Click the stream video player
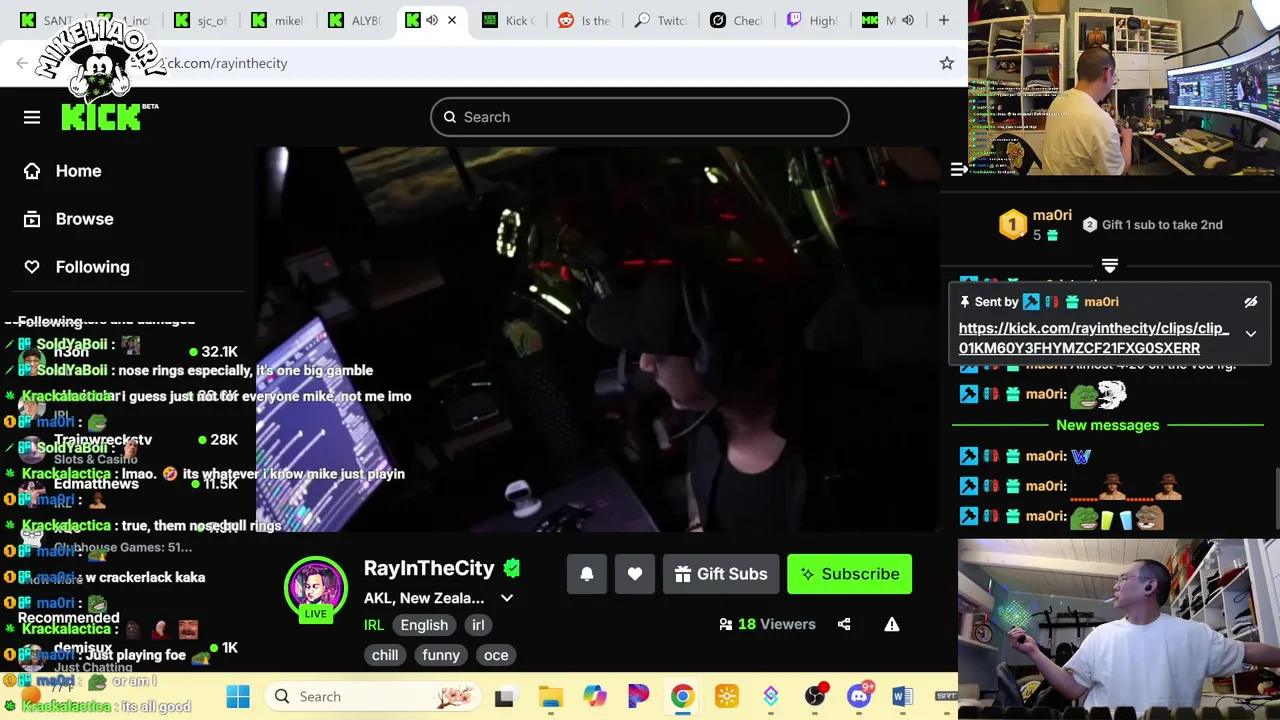The width and height of the screenshot is (1280, 720). tap(598, 340)
